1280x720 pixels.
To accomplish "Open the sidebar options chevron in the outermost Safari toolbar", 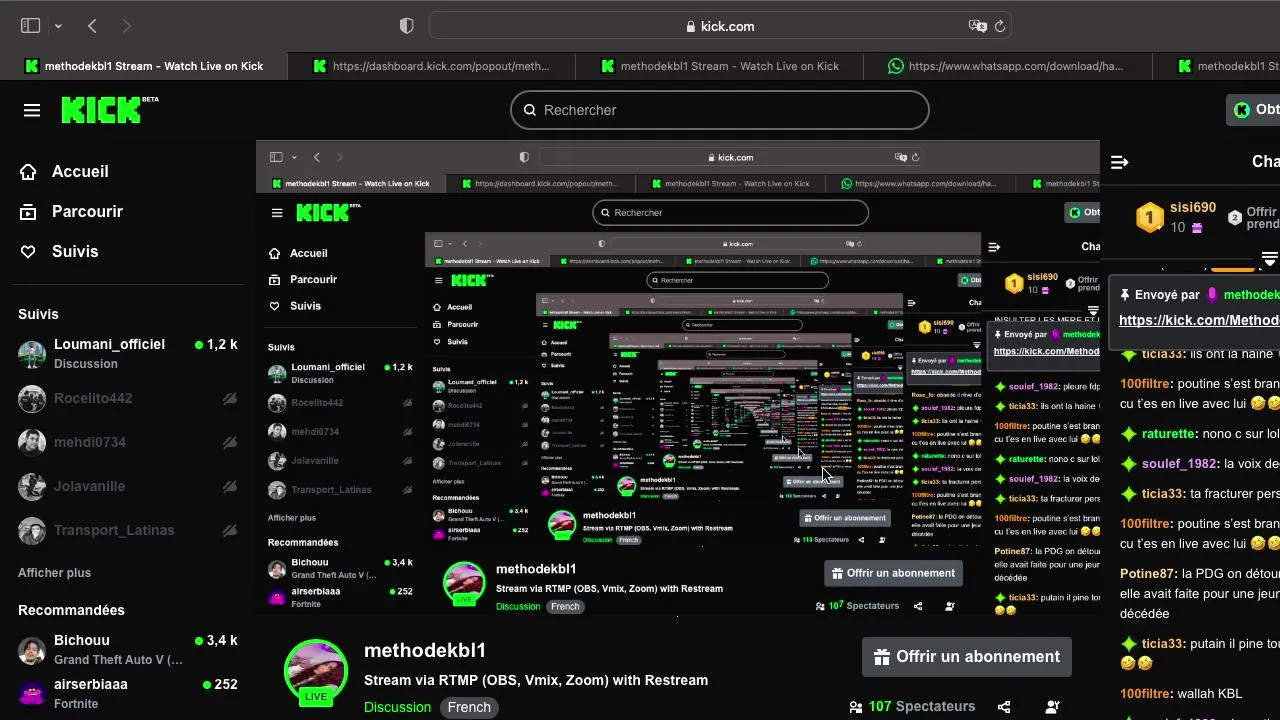I will pos(58,26).
